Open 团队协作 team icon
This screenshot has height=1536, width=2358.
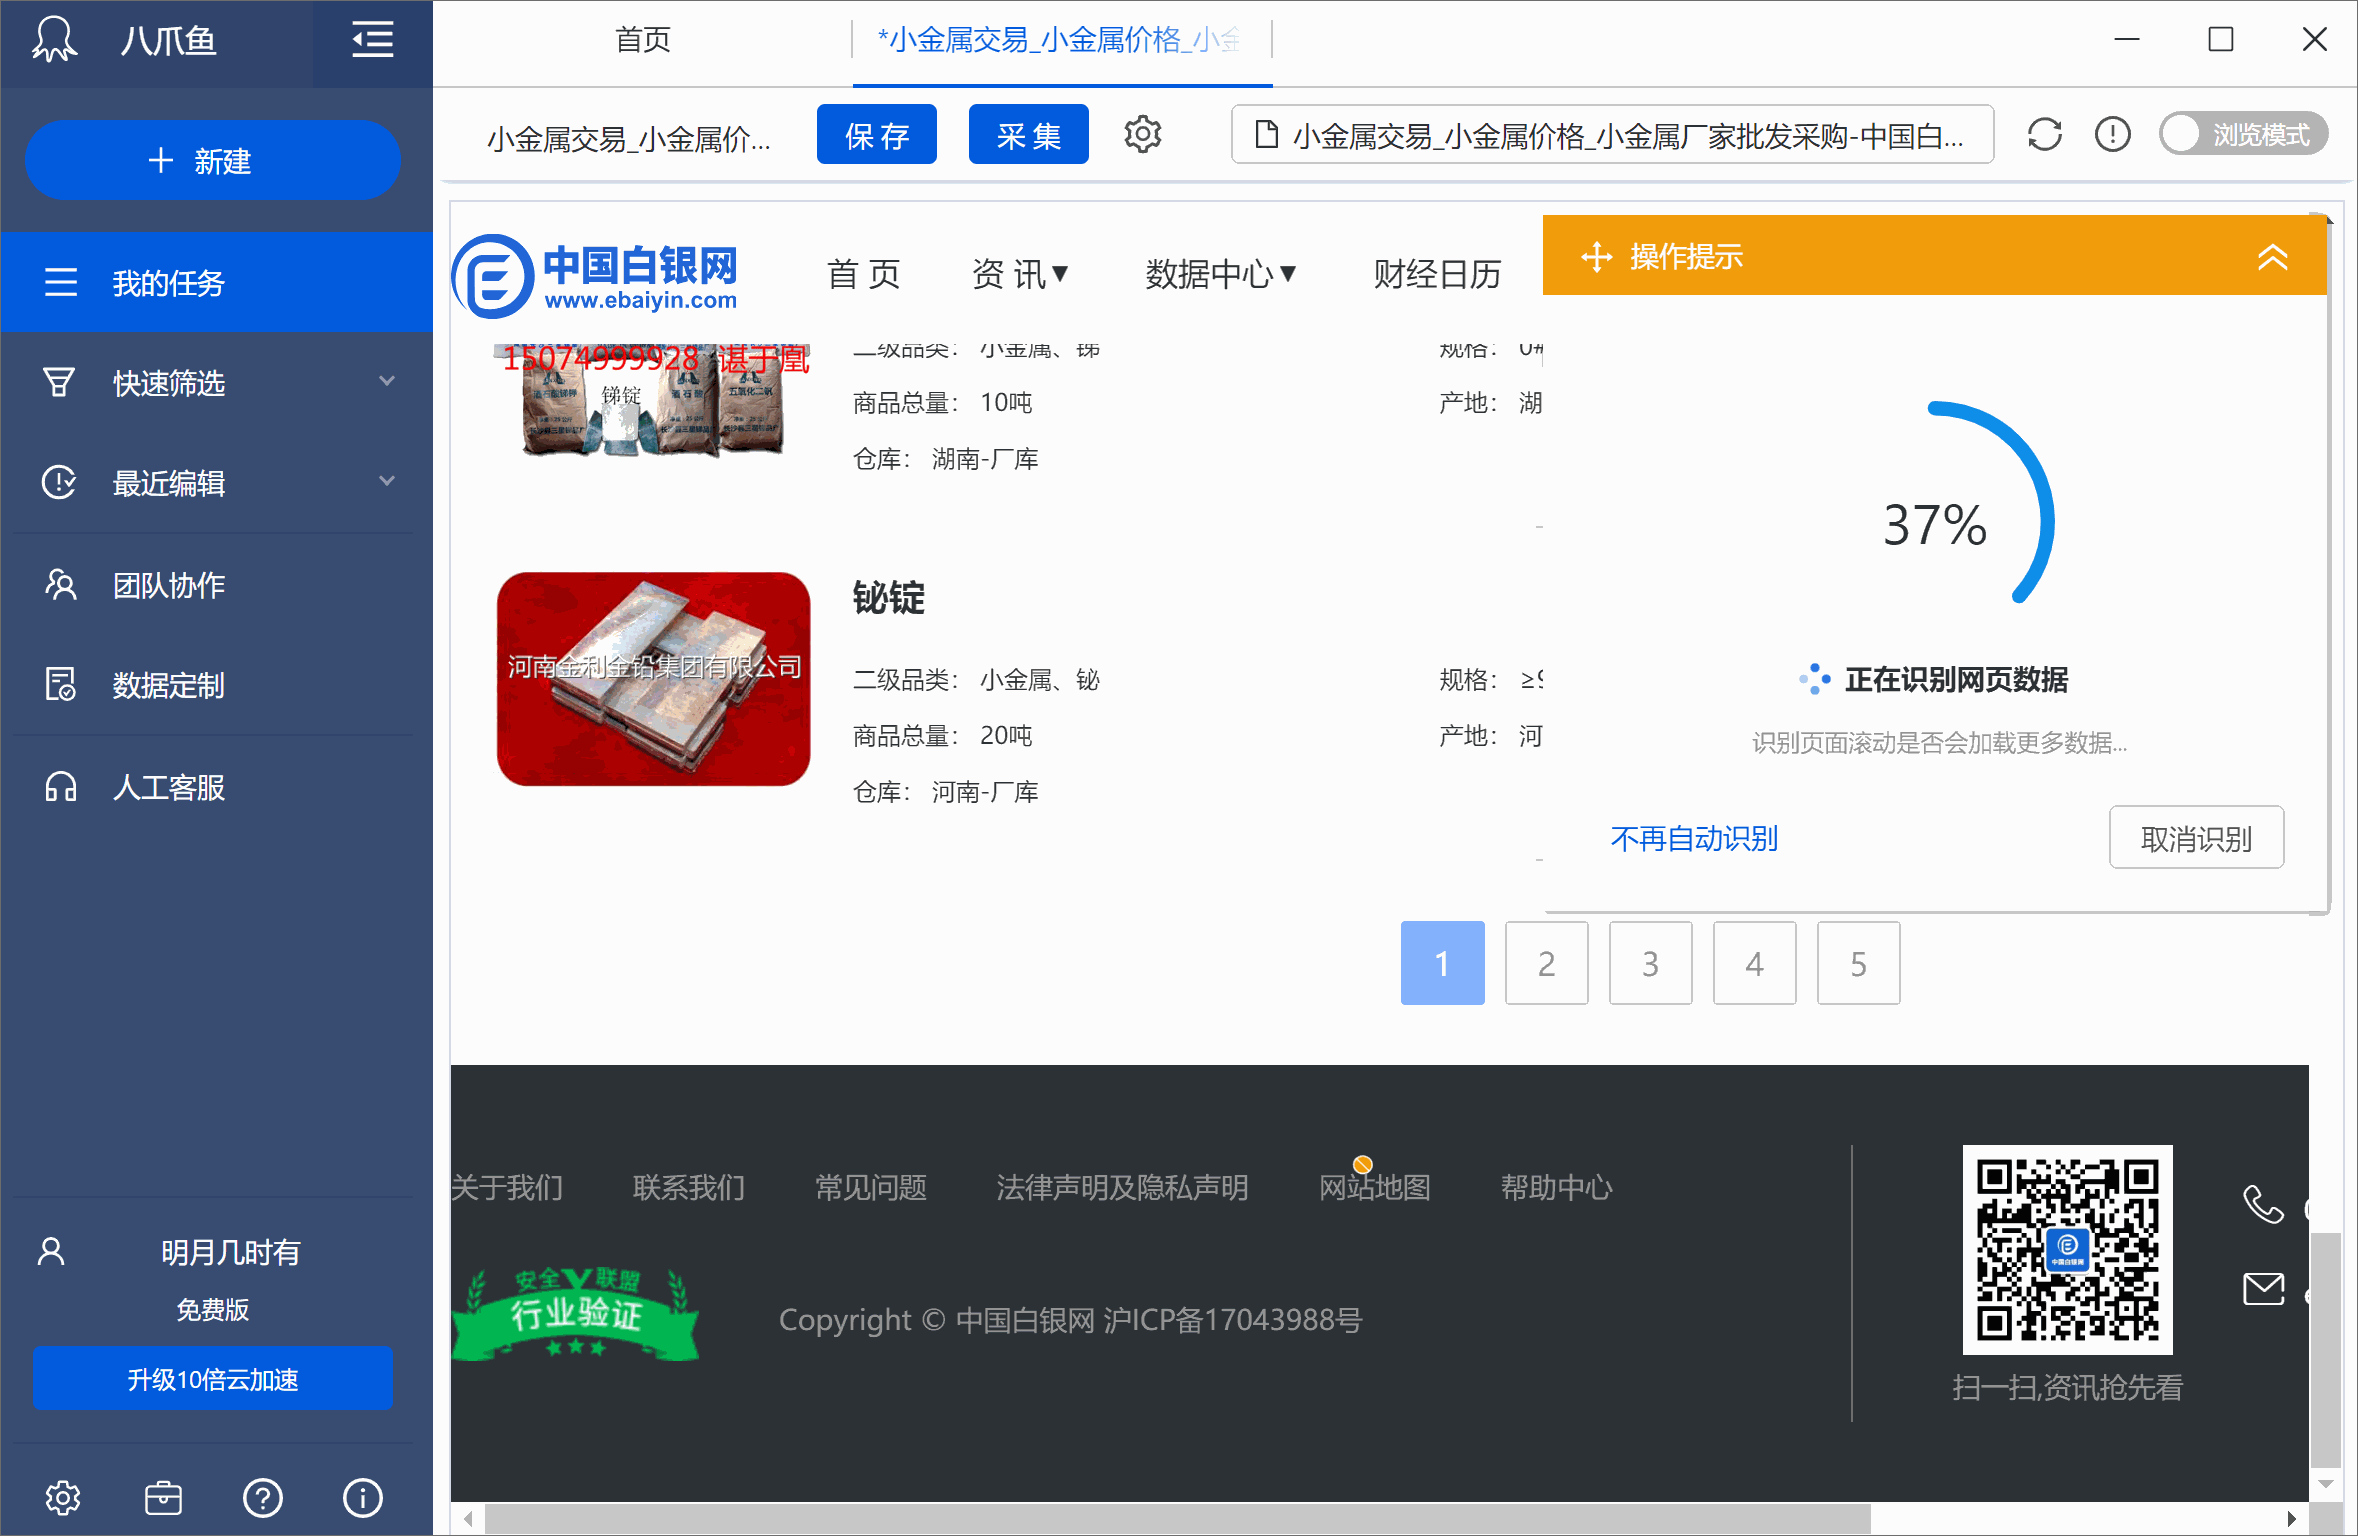click(x=60, y=584)
